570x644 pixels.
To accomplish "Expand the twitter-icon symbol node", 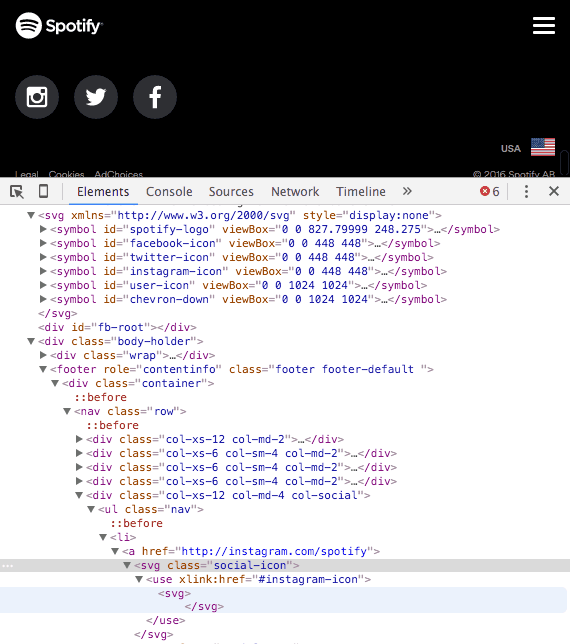I will pos(43,257).
